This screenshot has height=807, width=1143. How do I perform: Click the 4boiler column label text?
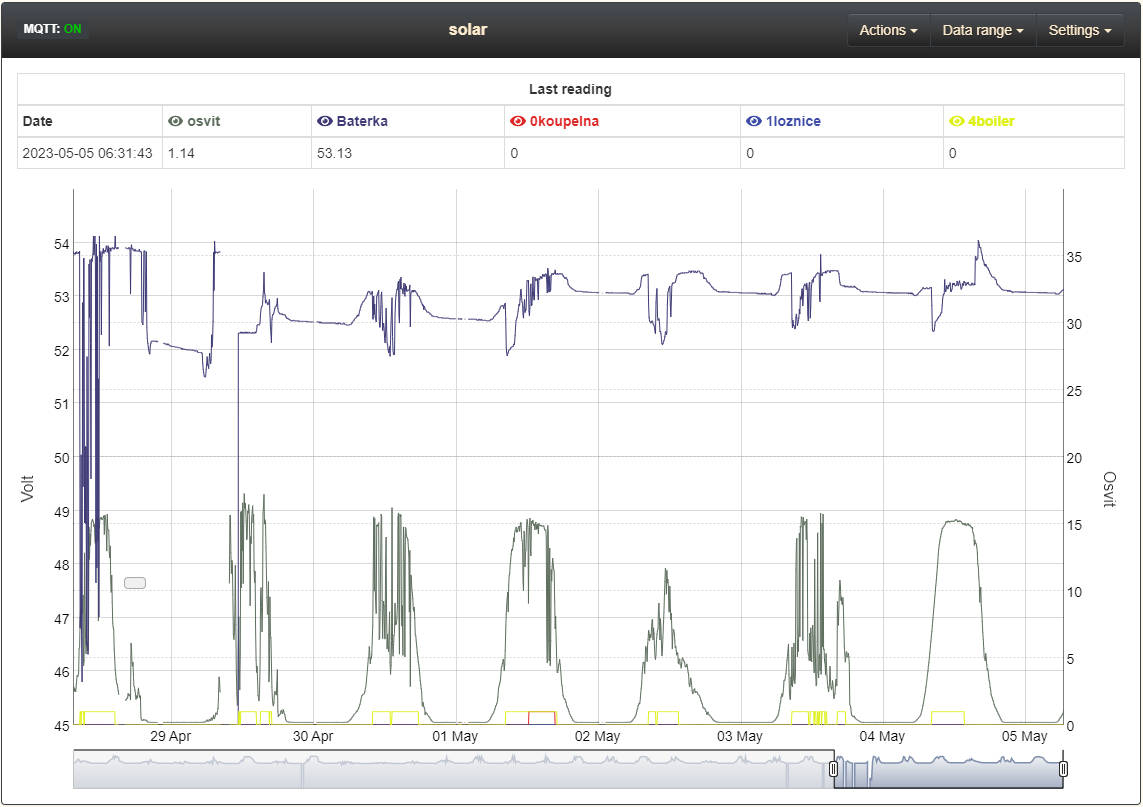[x=991, y=121]
